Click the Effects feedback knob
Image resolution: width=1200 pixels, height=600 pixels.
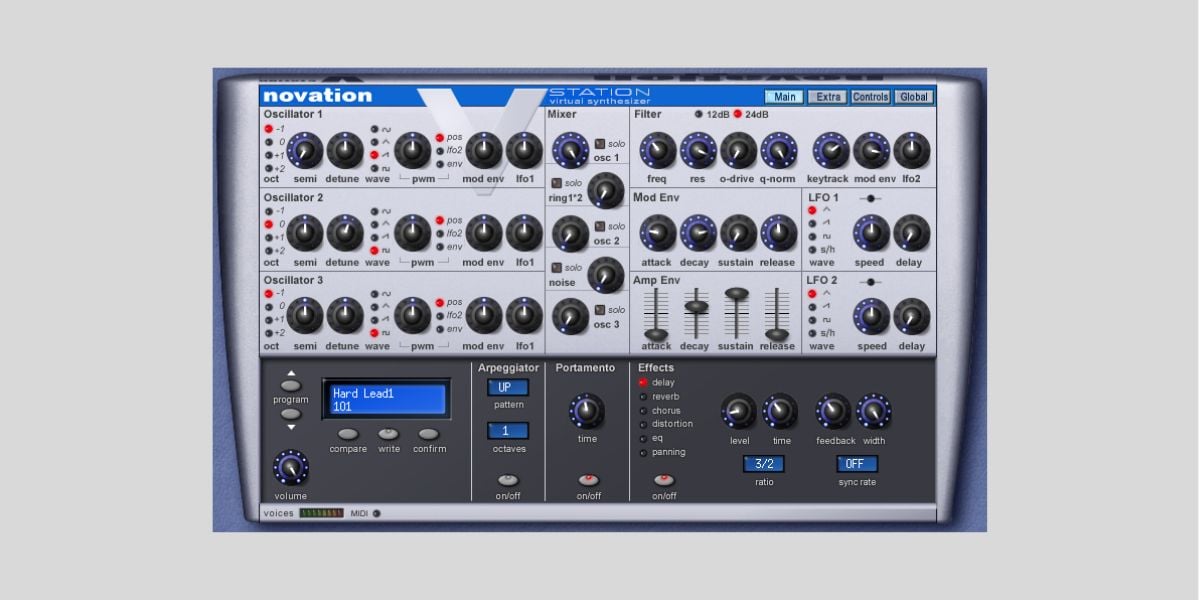[x=833, y=411]
